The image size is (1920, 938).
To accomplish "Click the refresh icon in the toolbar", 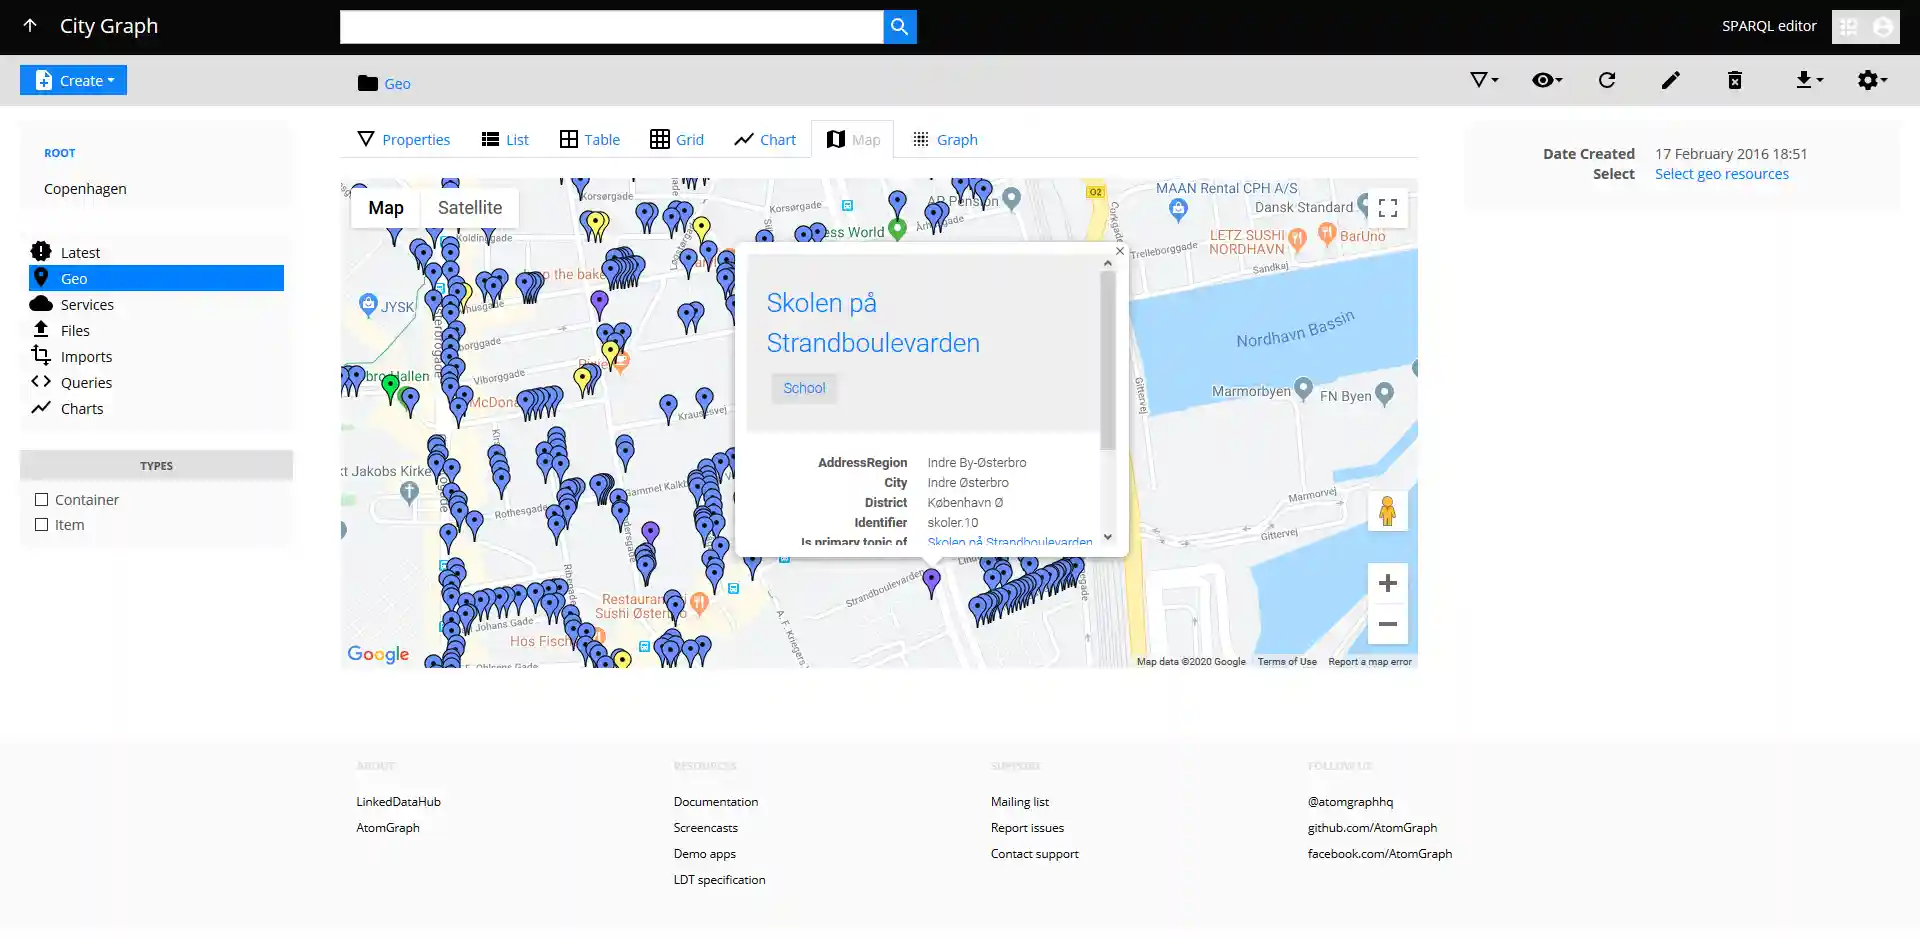I will click(1607, 80).
